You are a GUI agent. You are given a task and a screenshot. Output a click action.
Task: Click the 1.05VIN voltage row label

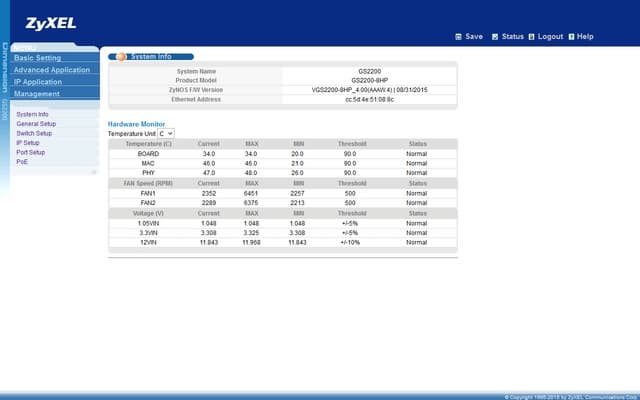148,224
